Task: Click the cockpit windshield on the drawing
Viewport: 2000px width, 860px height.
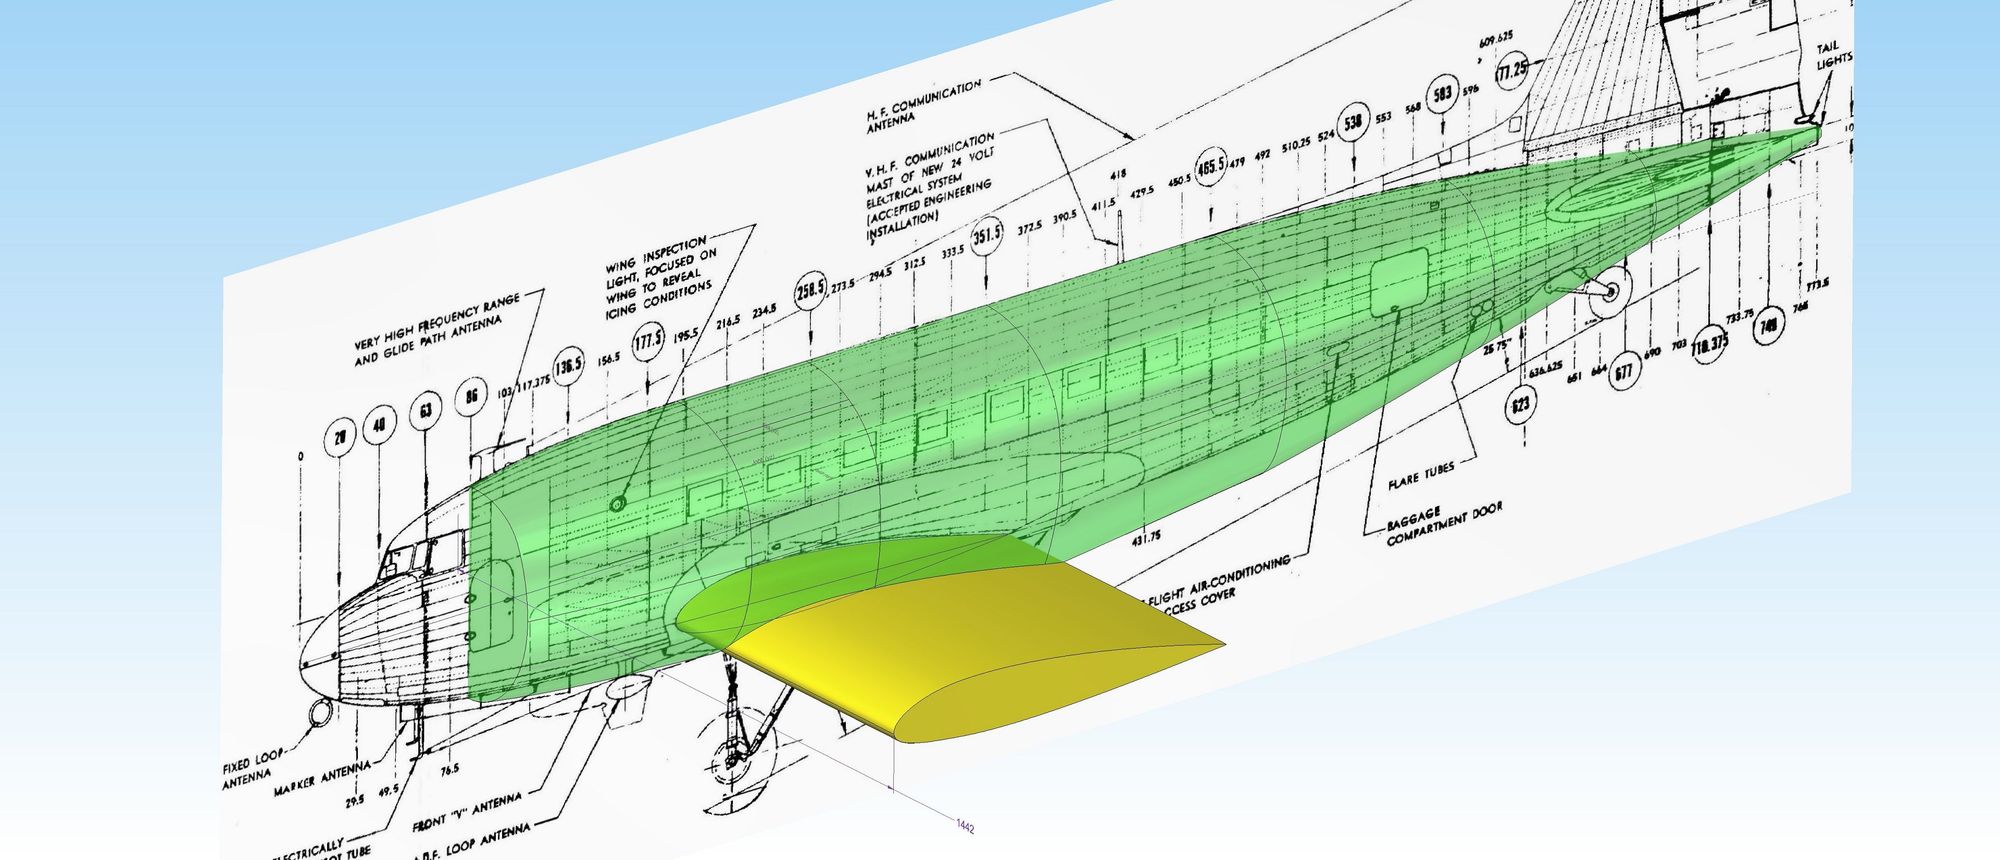Action: [414, 556]
